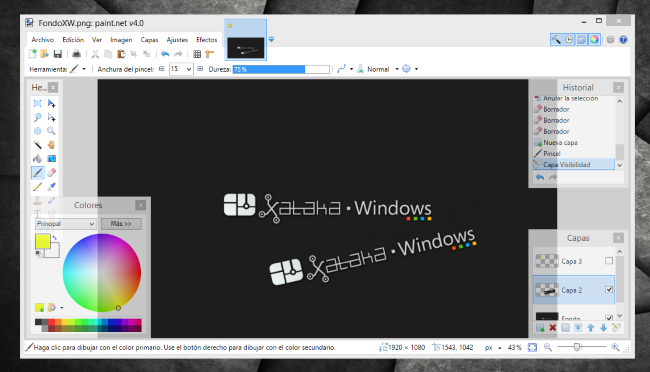Click undo arrow in Historial panel
The image size is (650, 372).
[x=540, y=177]
